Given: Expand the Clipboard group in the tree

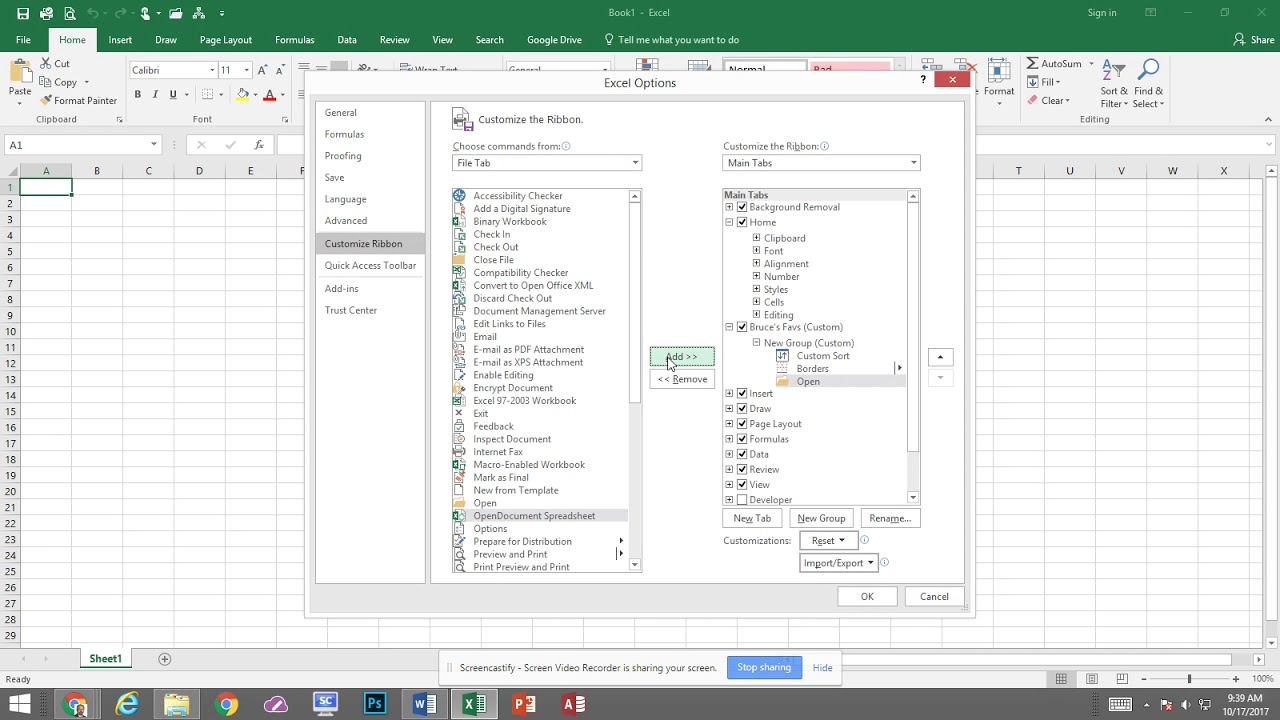Looking at the screenshot, I should (x=756, y=238).
